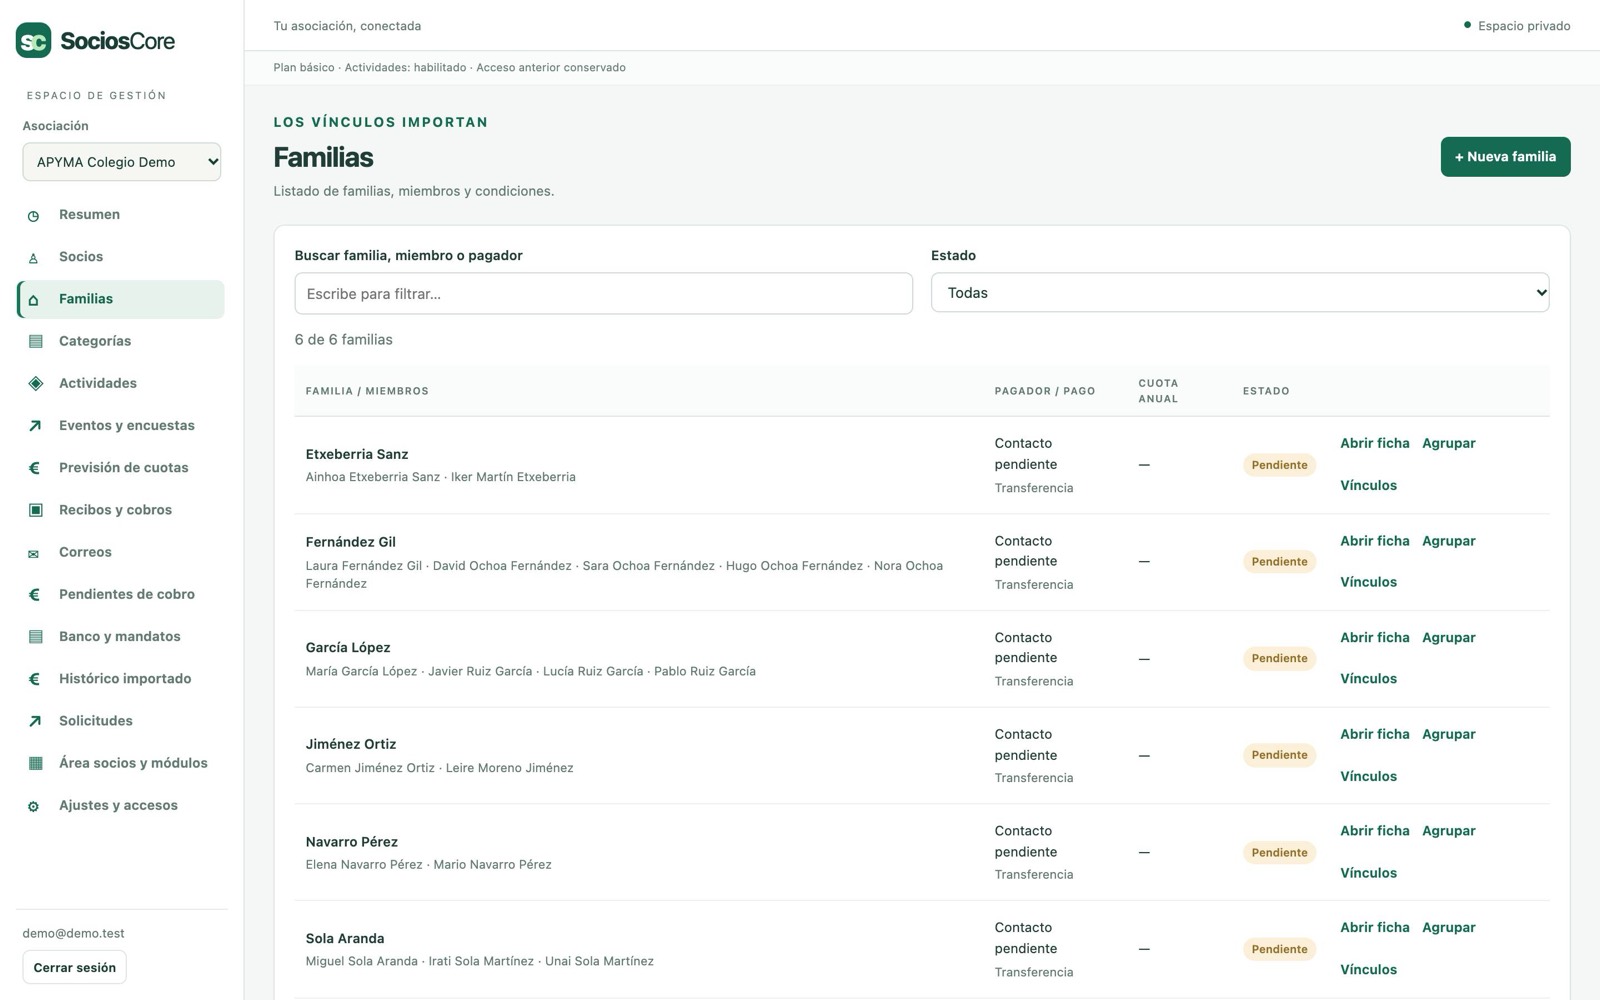Click the Socios person icon
1600x1000 pixels.
[x=34, y=258]
